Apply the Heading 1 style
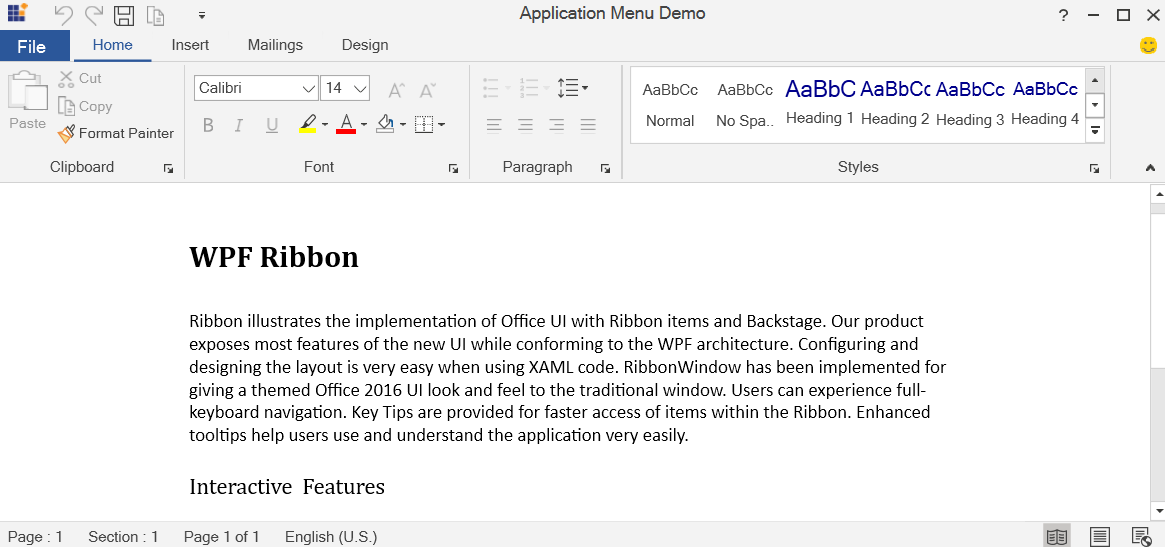Image resolution: width=1165 pixels, height=547 pixels. pos(820,103)
